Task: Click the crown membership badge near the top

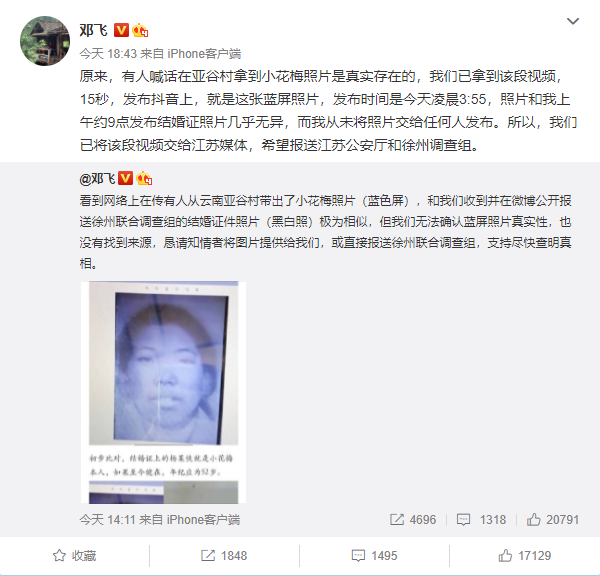Action: click(140, 30)
